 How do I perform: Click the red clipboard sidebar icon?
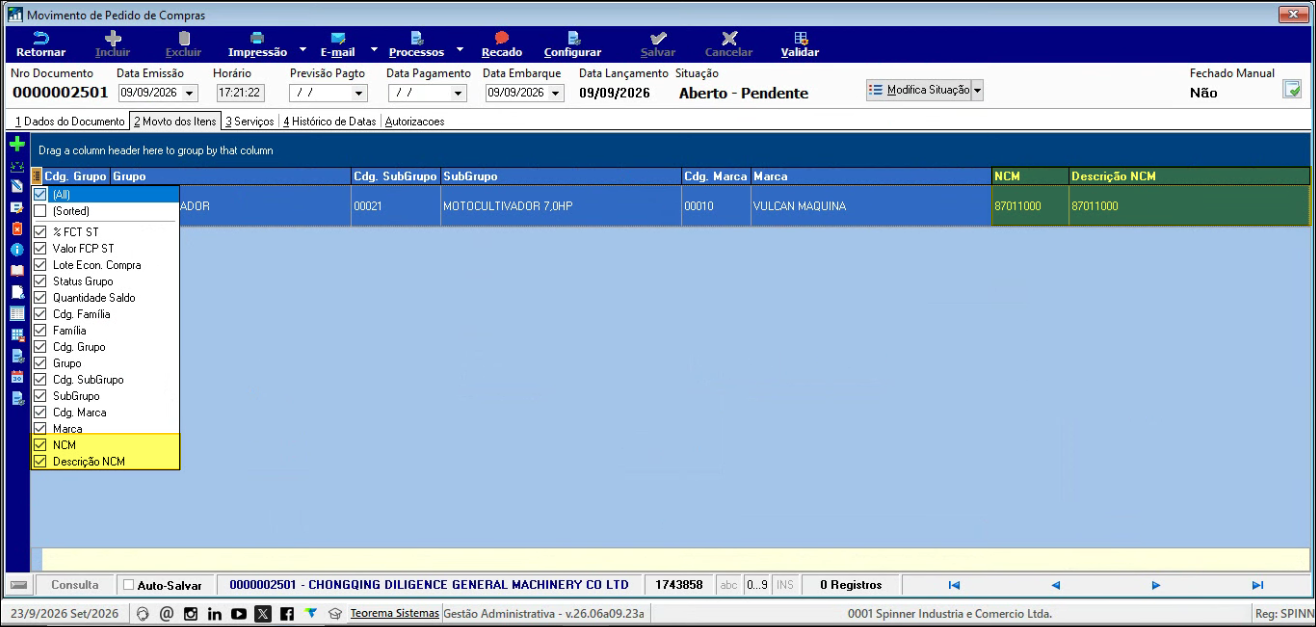click(17, 228)
